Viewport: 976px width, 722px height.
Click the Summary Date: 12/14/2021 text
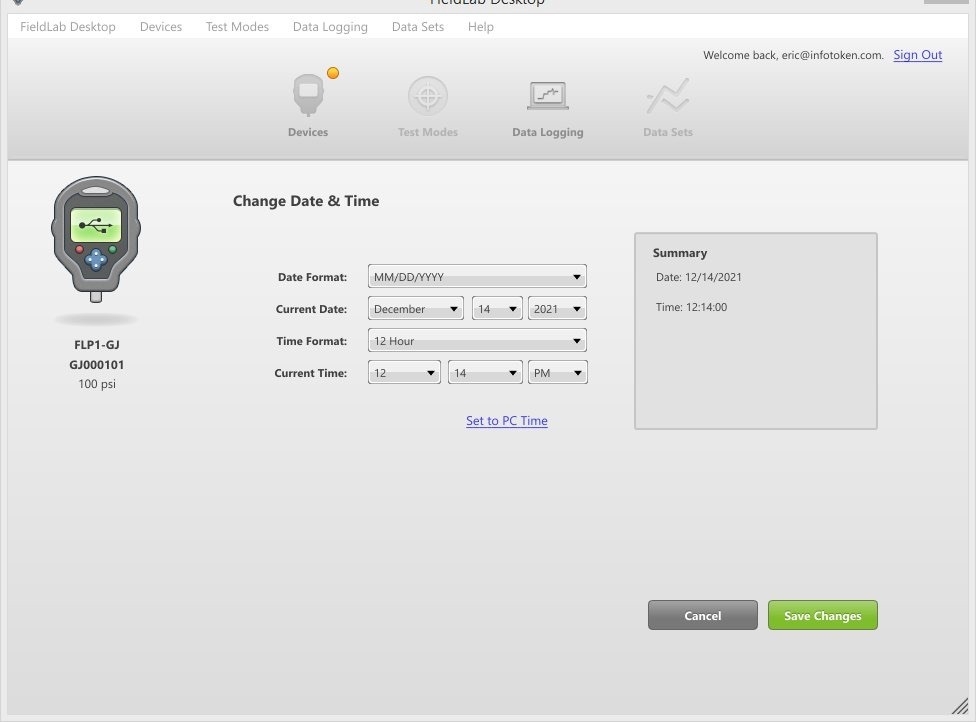tap(698, 277)
